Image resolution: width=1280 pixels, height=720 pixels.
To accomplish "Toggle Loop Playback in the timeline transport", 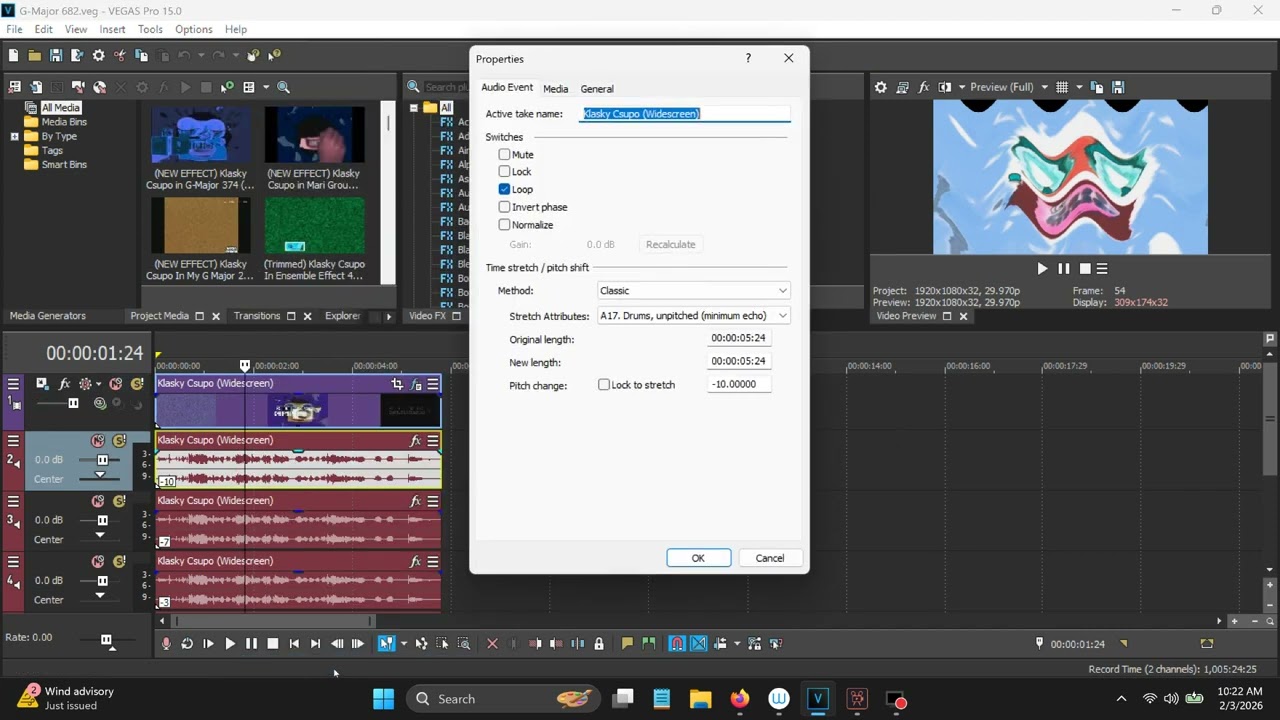I will tap(187, 644).
